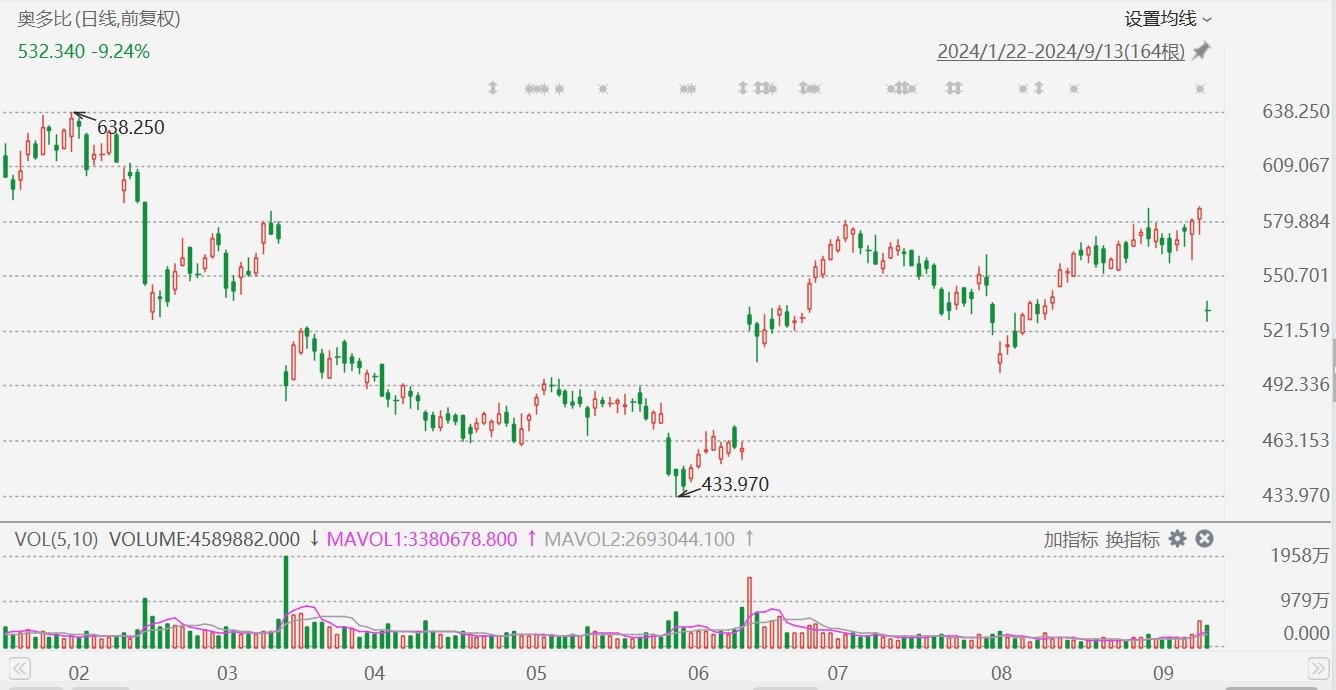Pin the chart date range
This screenshot has height=690, width=1336.
click(1201, 51)
